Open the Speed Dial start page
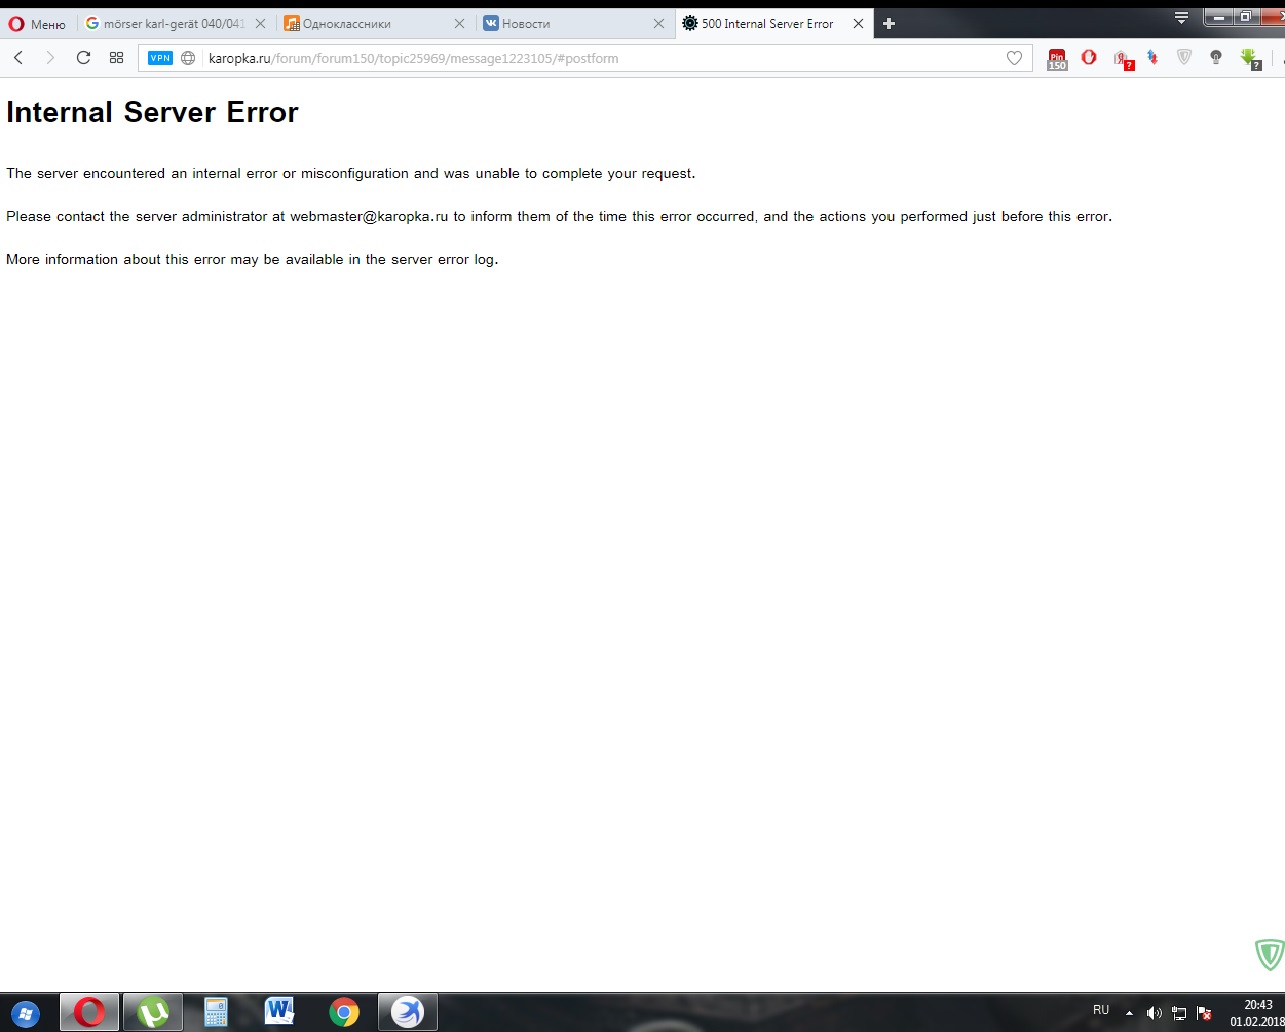Viewport: 1285px width, 1032px height. [116, 58]
